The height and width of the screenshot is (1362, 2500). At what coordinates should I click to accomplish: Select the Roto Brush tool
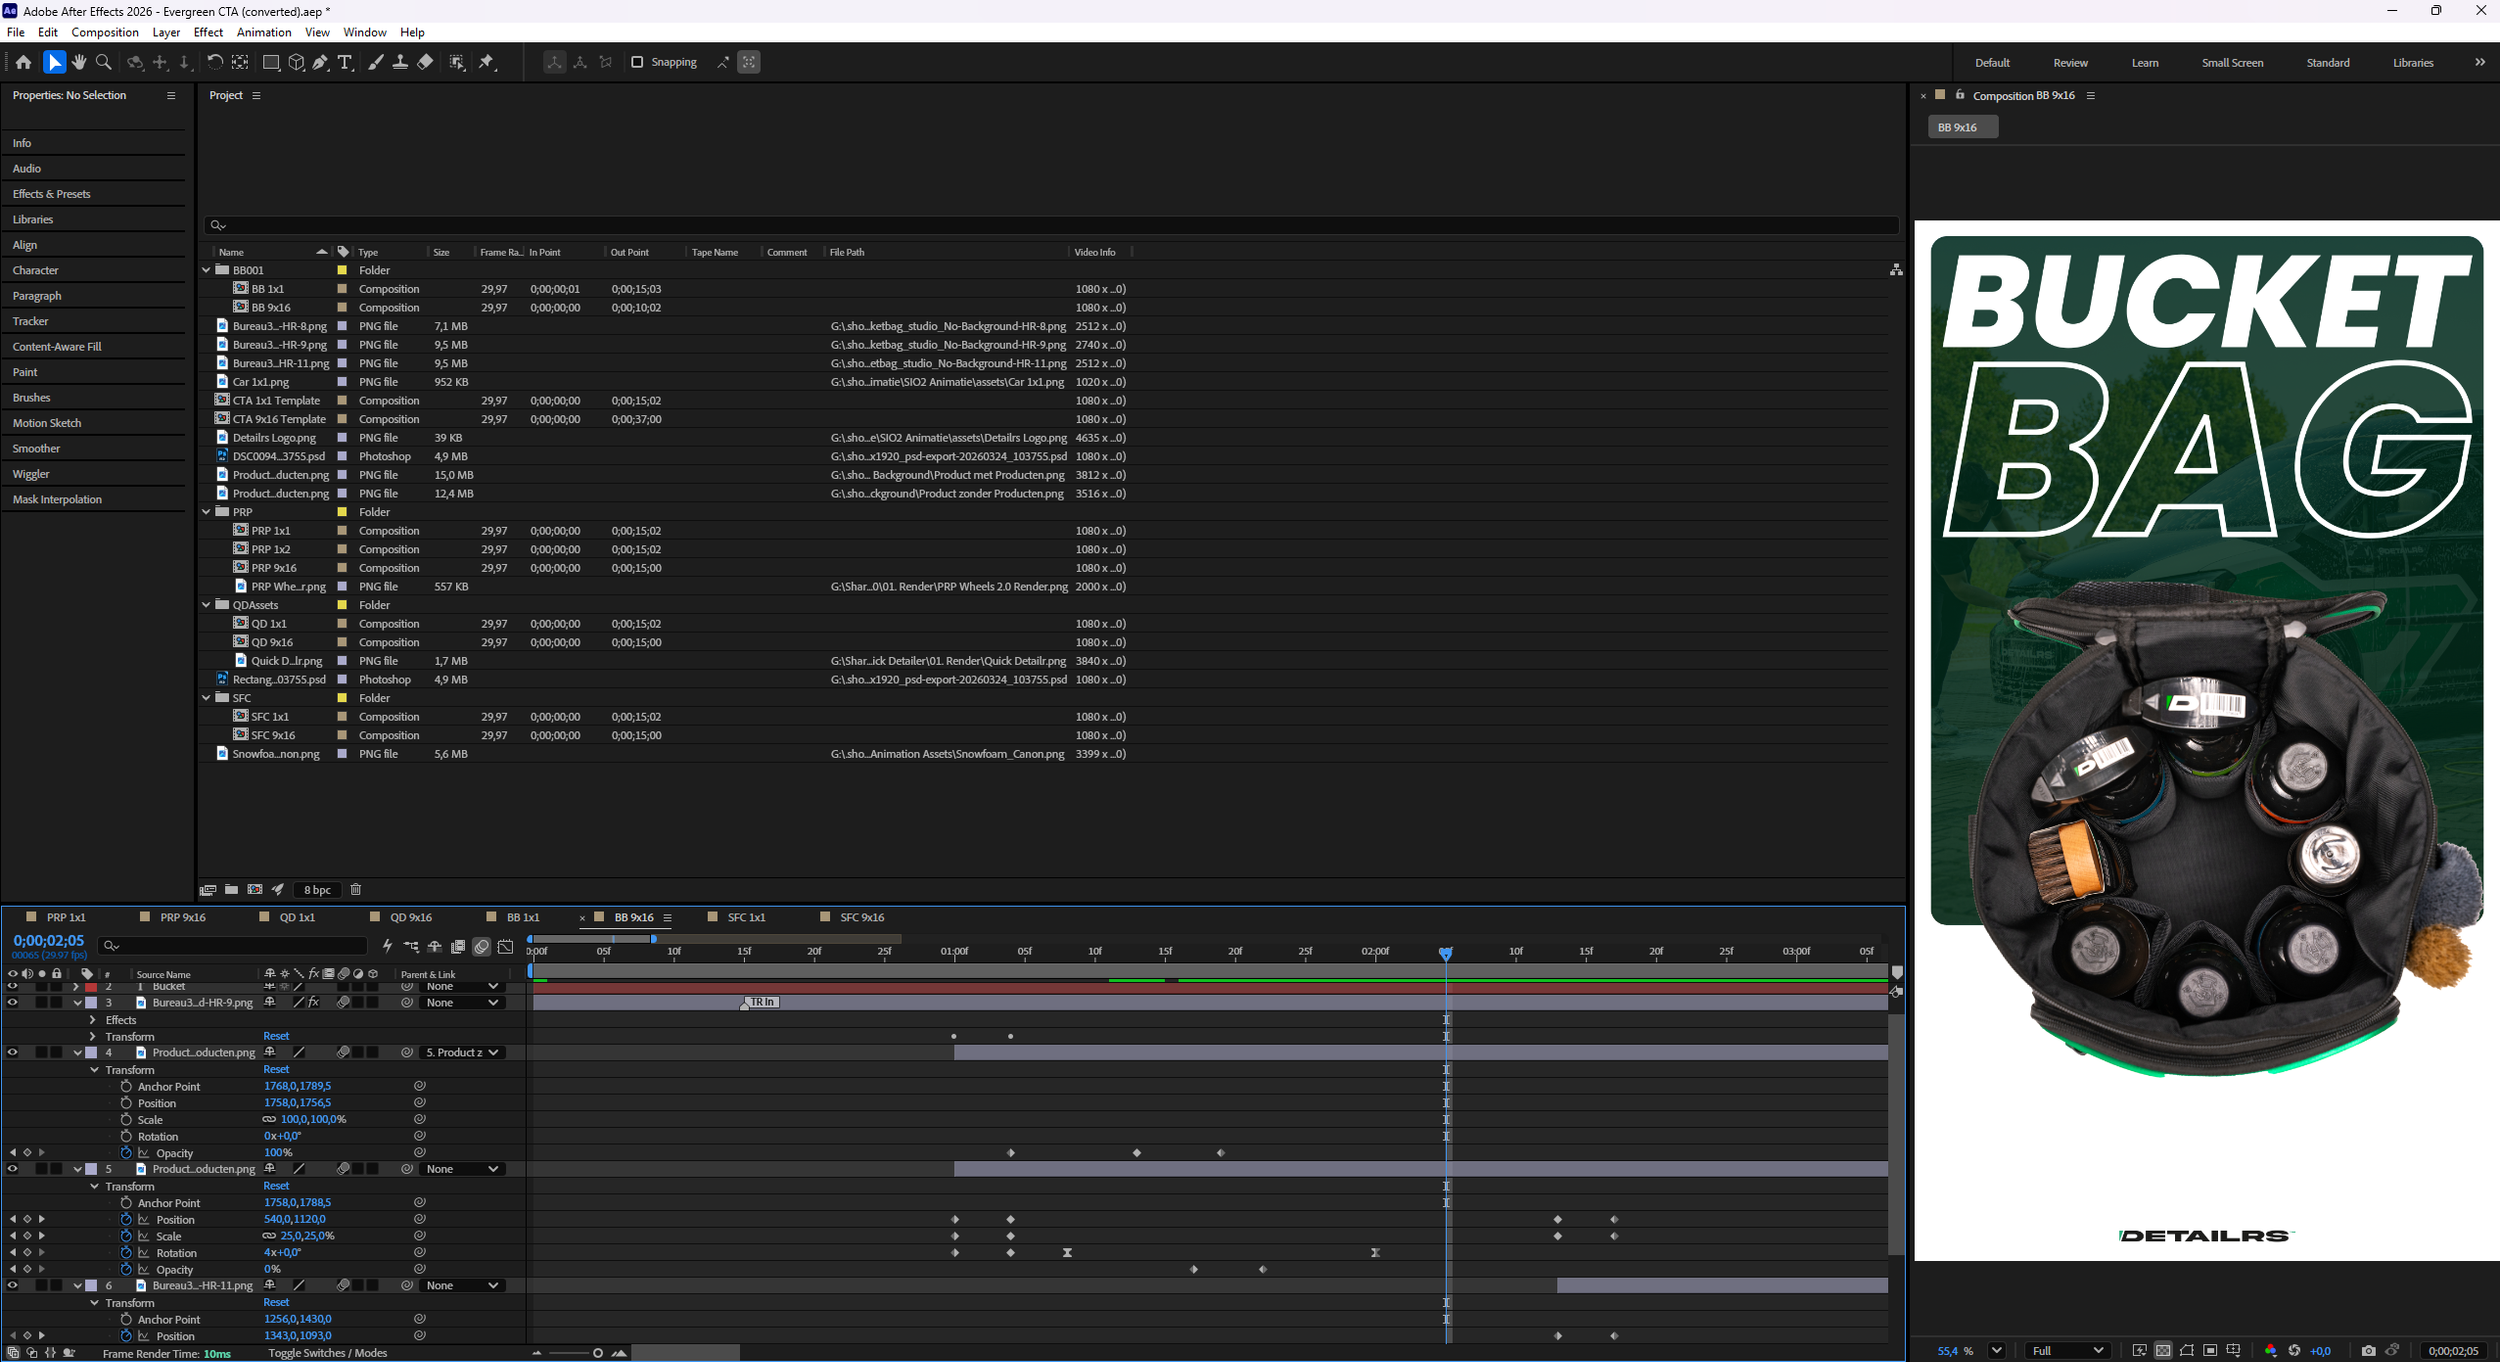457,62
